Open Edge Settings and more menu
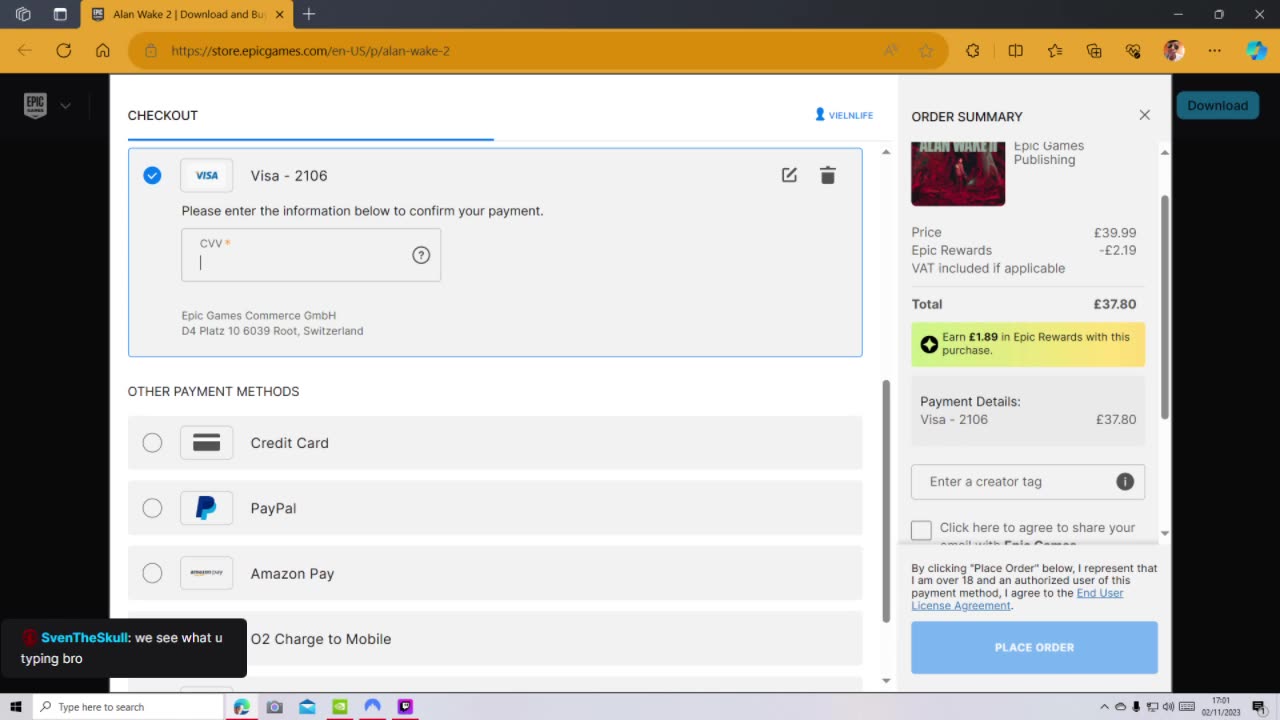 (x=1215, y=50)
